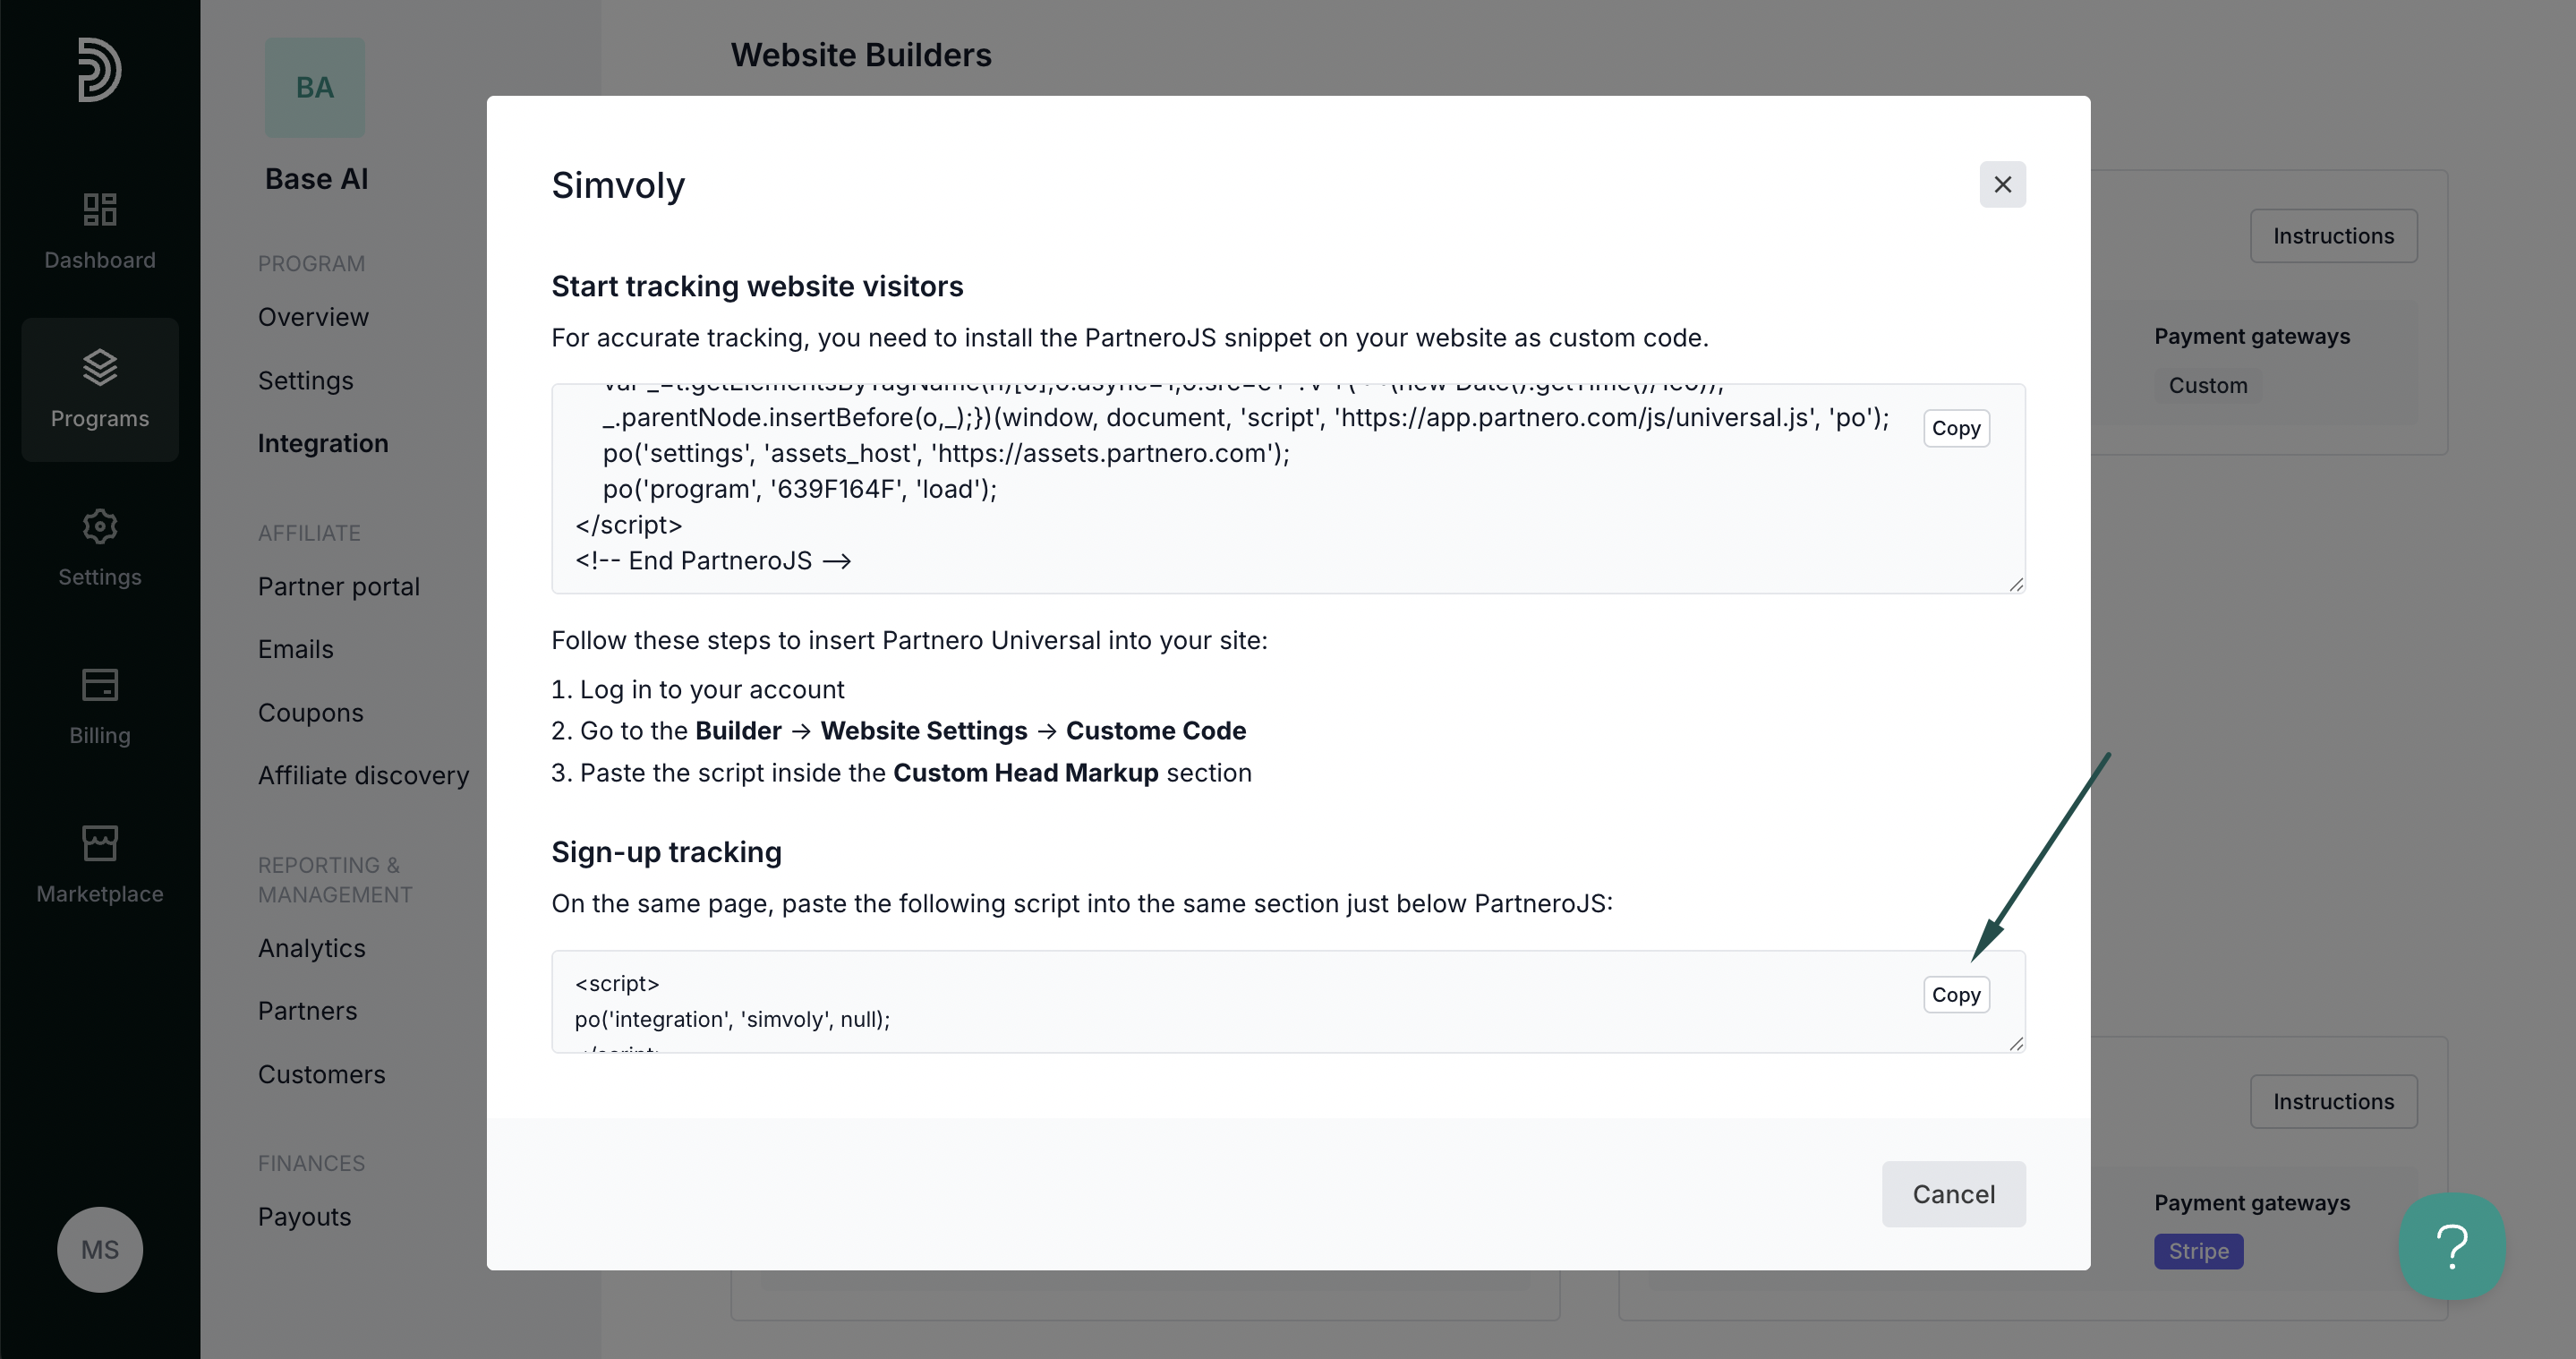
Task: Click the Custom payment gateway tag
Action: [x=2207, y=385]
